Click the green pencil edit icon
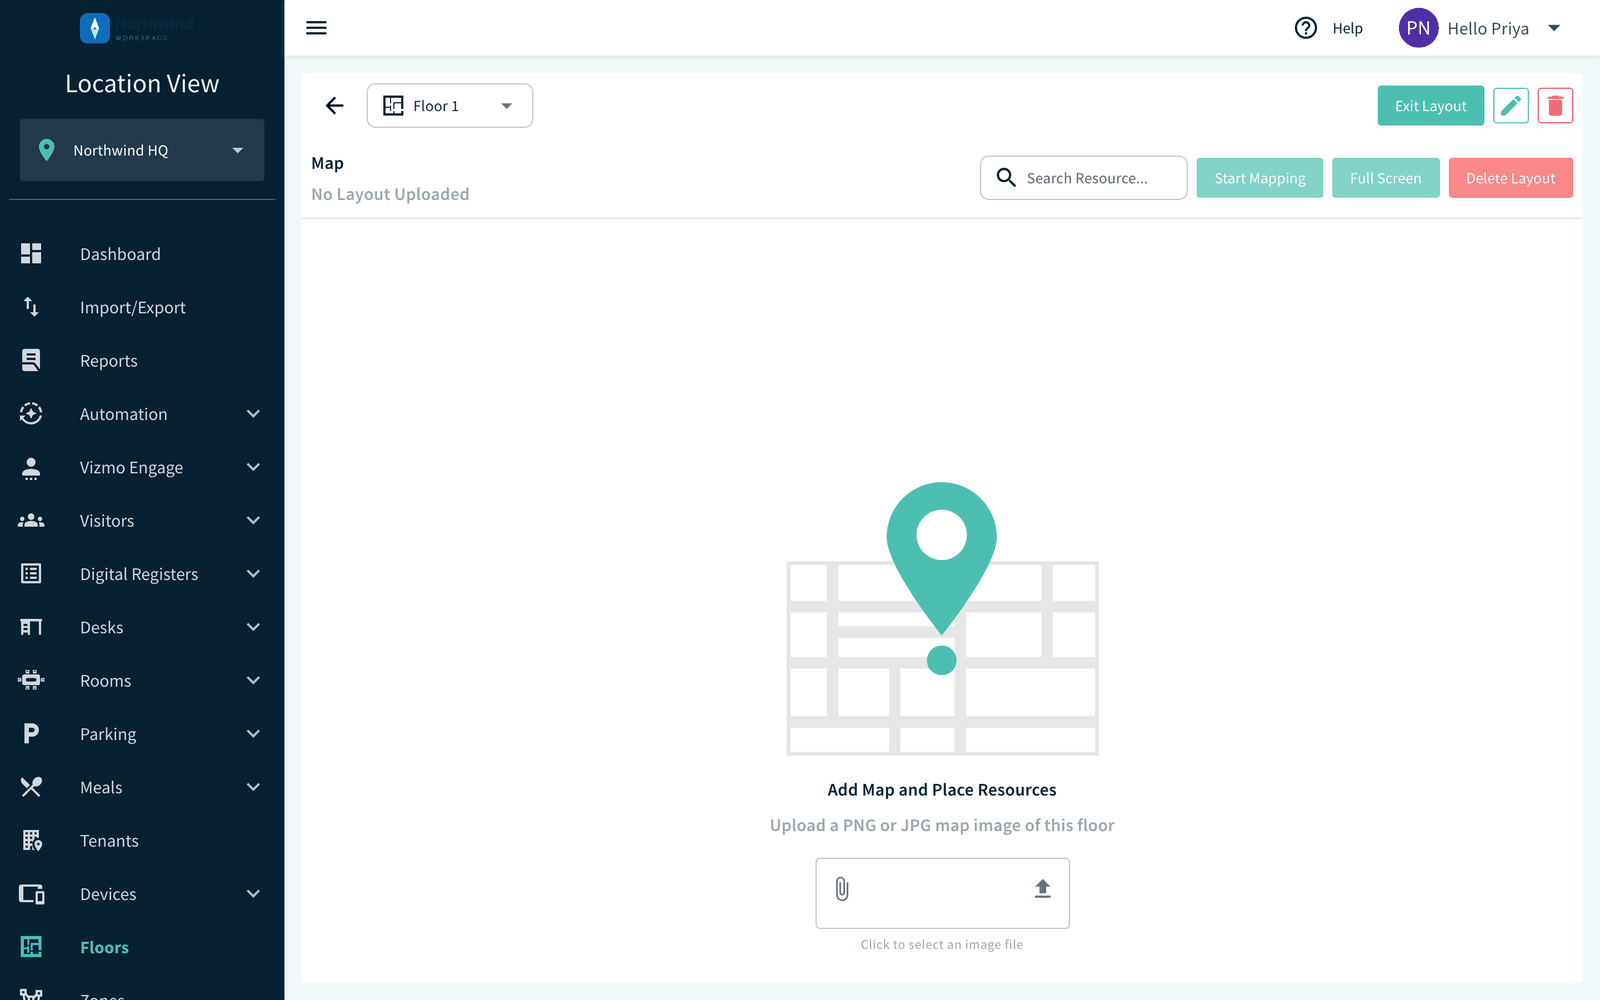Viewport: 1600px width, 1000px height. point(1510,105)
